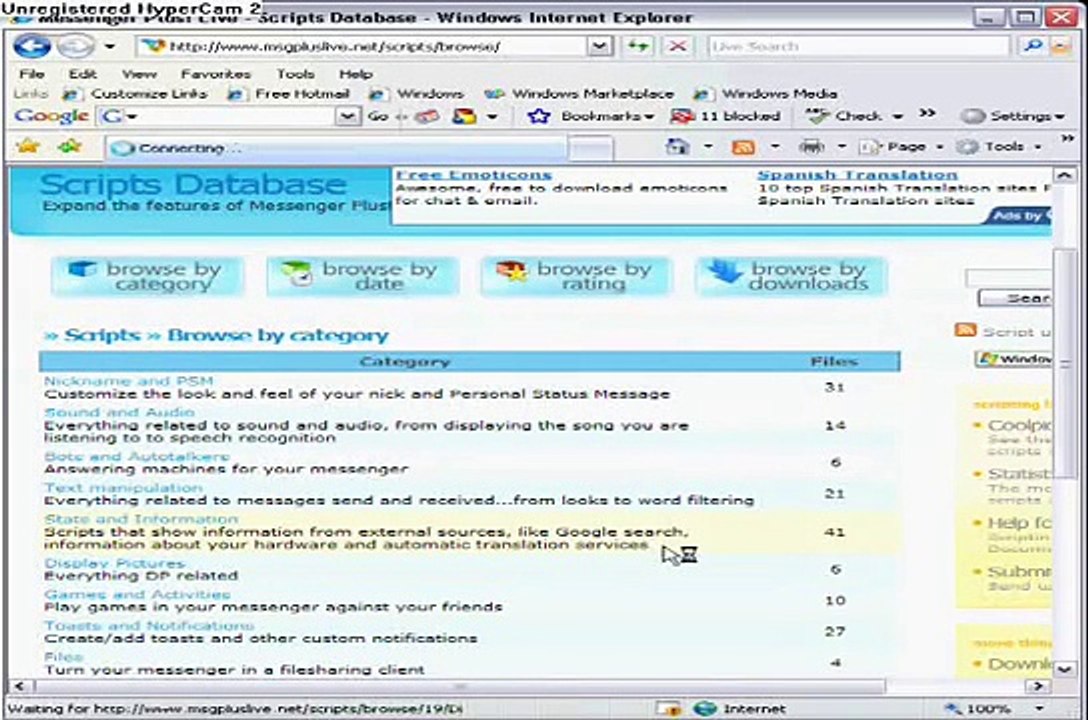Screen dimensions: 1088x720
Task: Click the browse by rating button
Action: [577, 276]
